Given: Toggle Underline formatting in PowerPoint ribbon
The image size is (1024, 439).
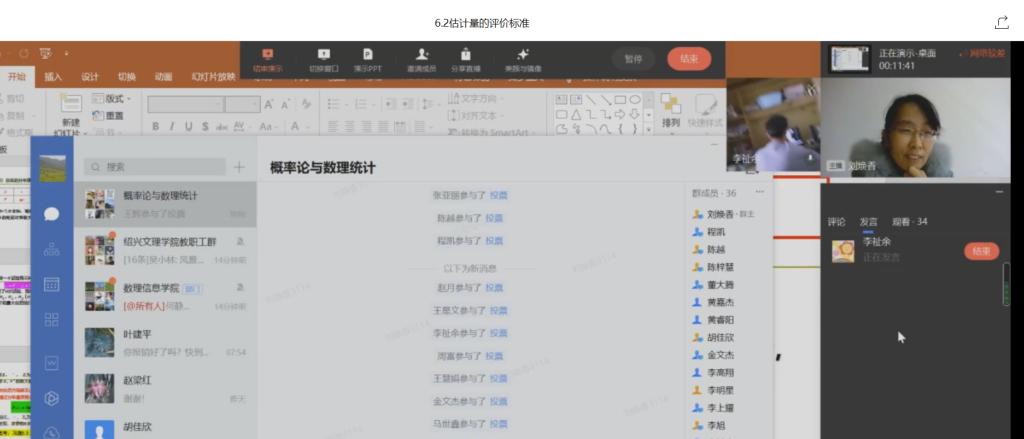Looking at the screenshot, I should click(x=188, y=127).
